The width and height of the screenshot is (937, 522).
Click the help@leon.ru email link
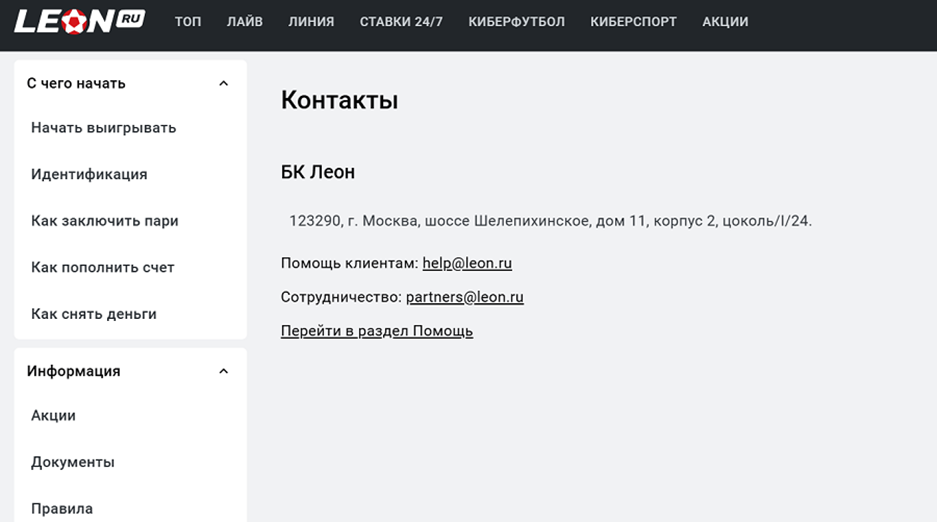click(467, 263)
